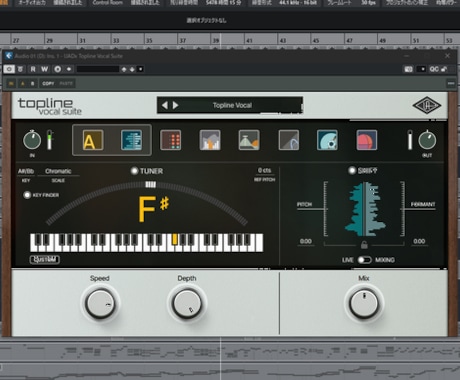
Task: Open the gray diagonal curve module icon
Action: pos(288,140)
